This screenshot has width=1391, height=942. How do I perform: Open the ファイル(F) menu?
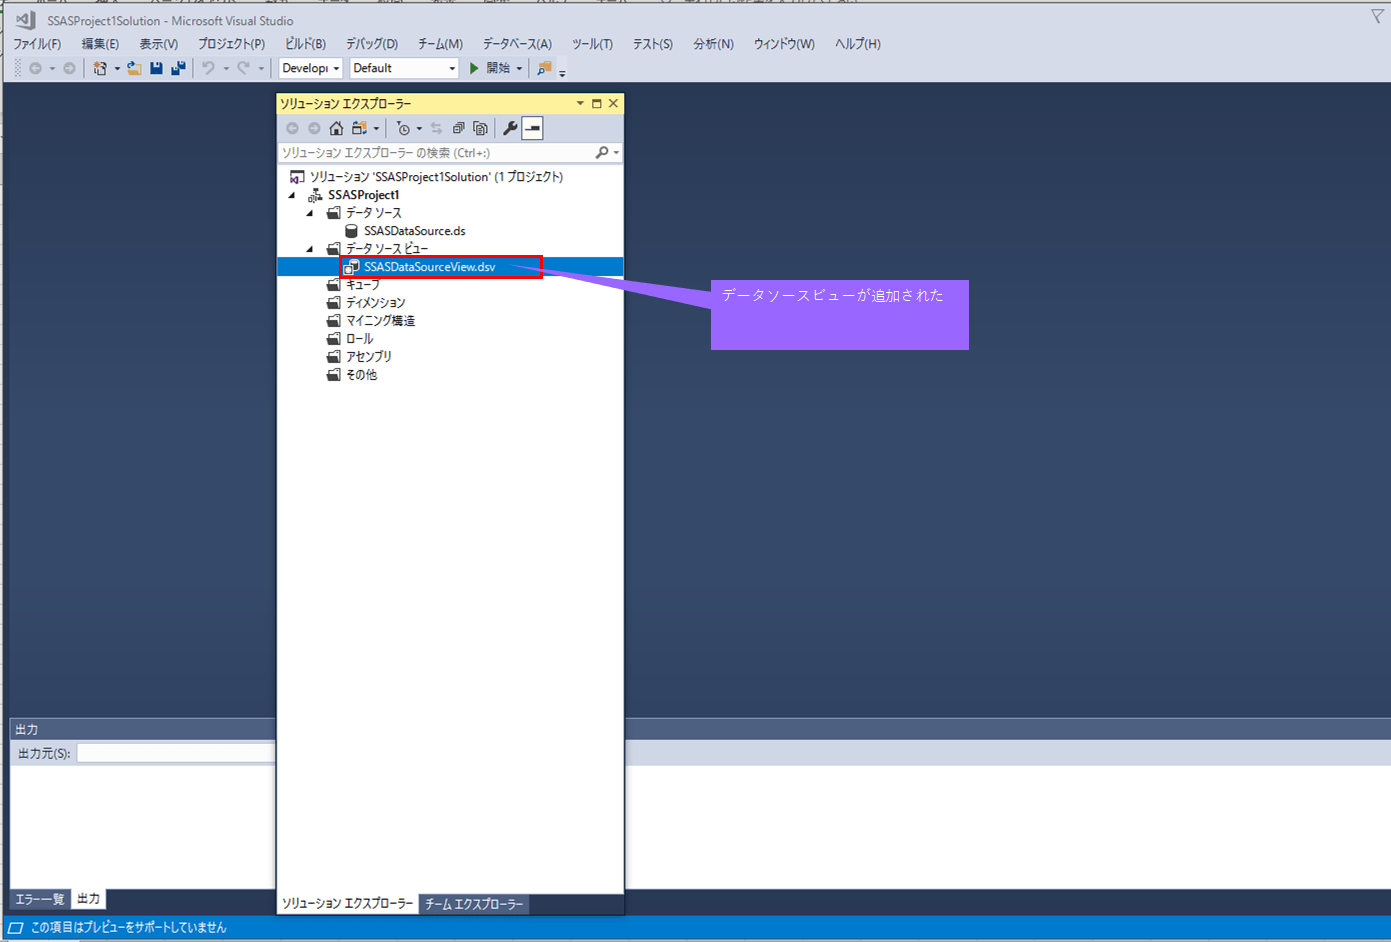tap(37, 44)
